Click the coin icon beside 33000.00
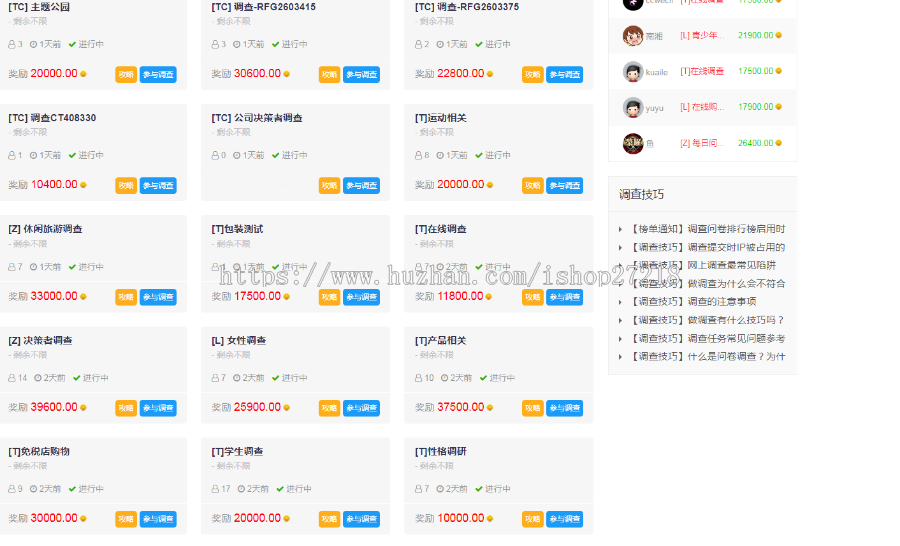The height and width of the screenshot is (546, 900). pos(83,297)
